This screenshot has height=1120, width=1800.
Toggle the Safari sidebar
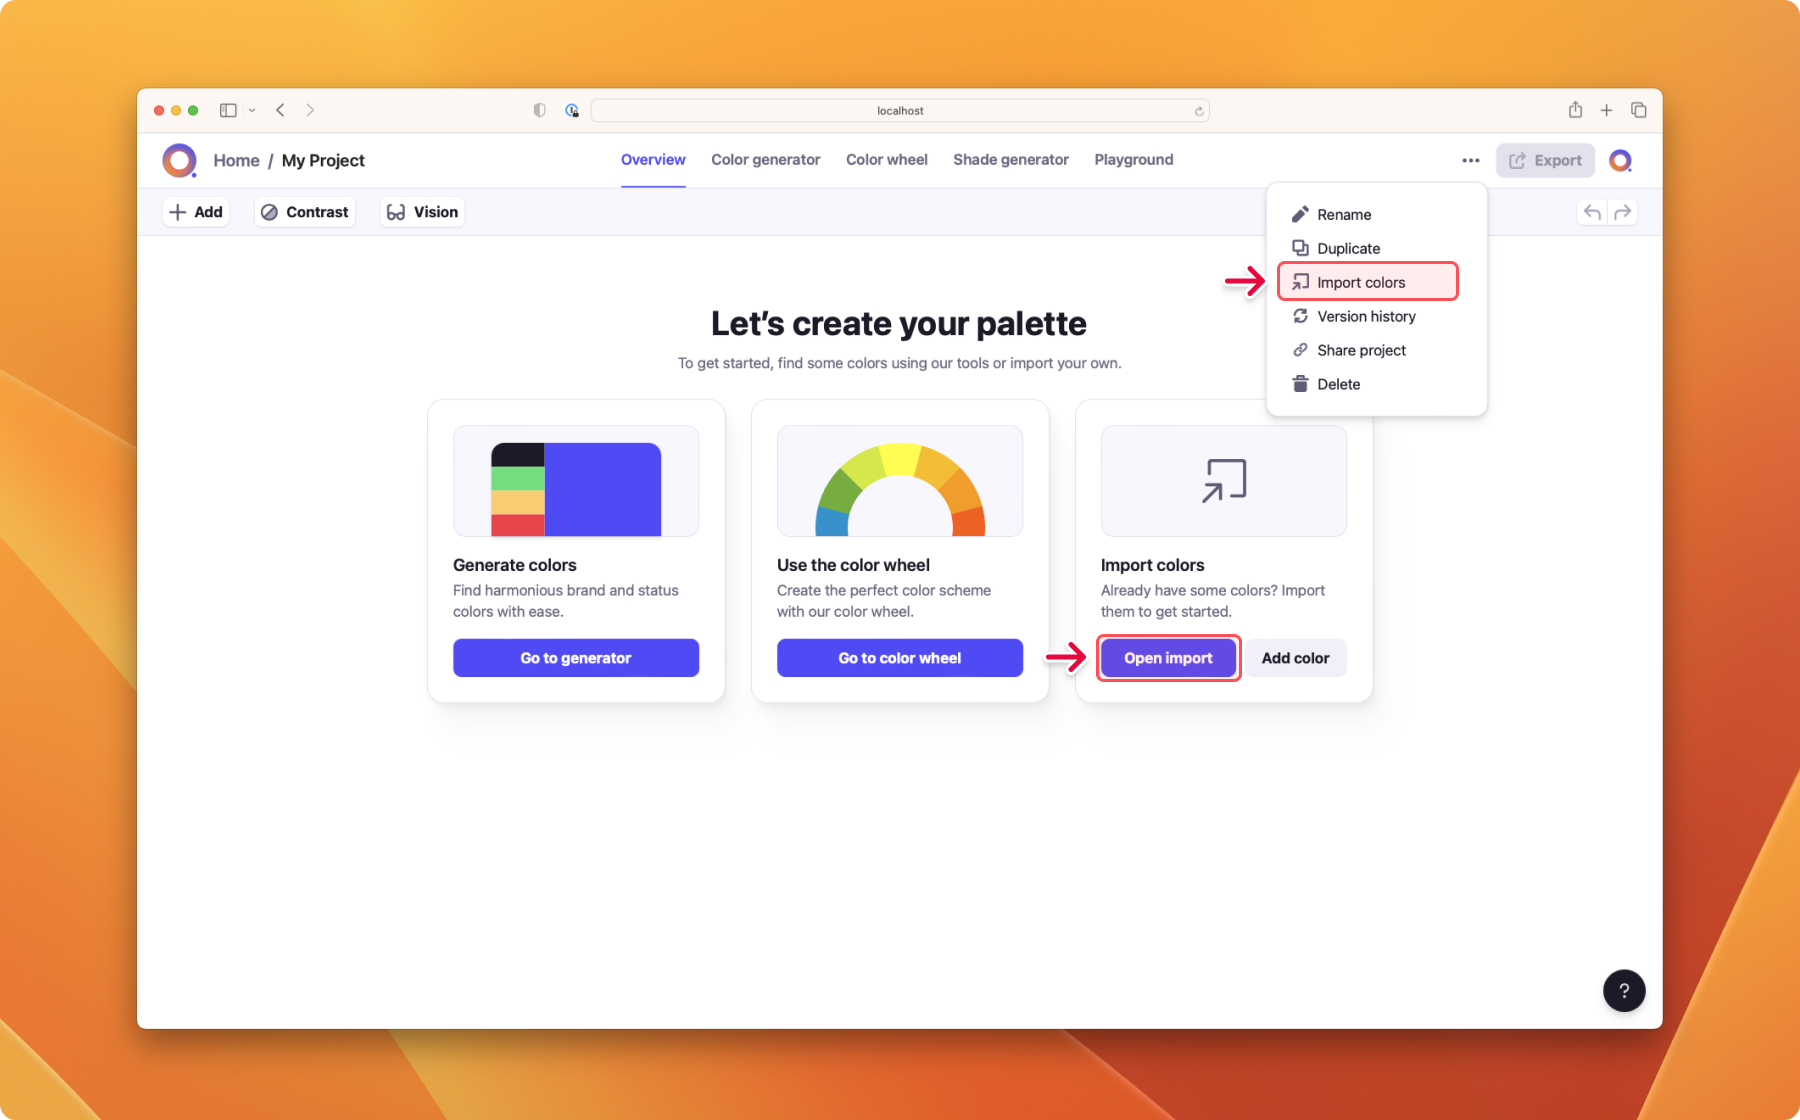pos(228,110)
